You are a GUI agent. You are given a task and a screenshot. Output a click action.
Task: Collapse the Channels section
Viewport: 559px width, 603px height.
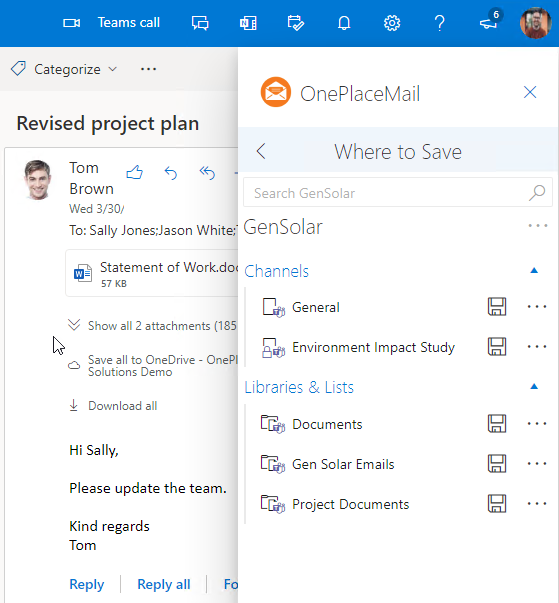coord(534,271)
